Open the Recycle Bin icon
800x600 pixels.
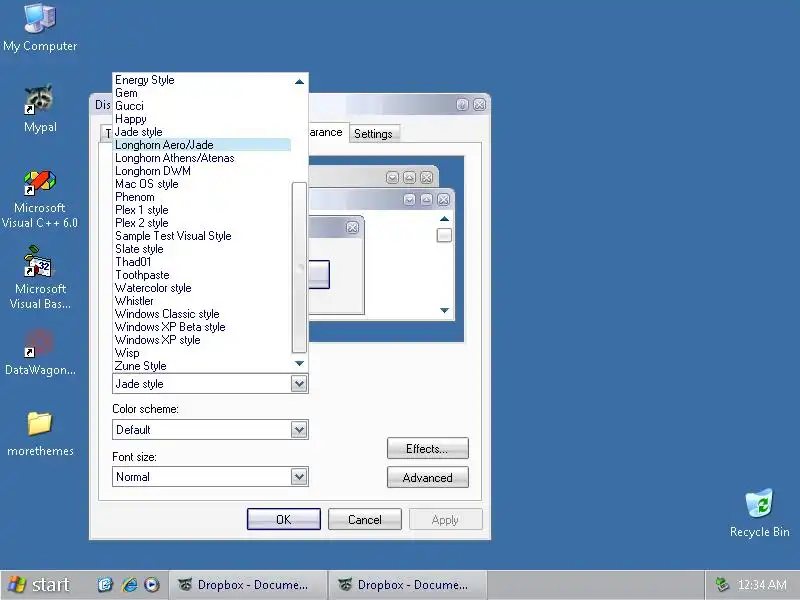[x=759, y=513]
